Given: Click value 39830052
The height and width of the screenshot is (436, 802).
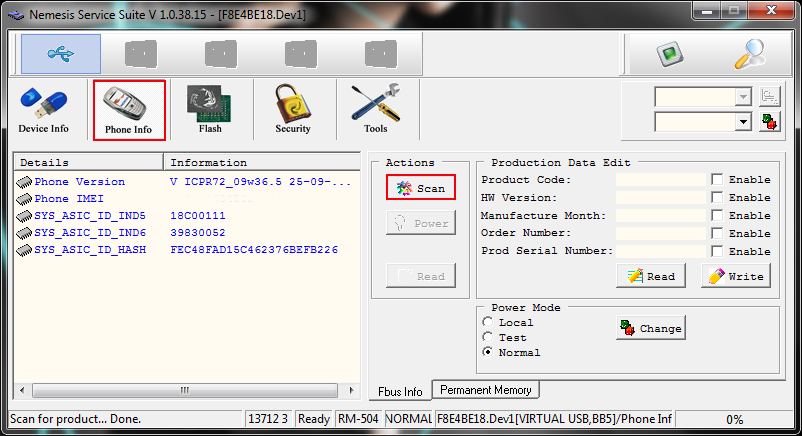Looking at the screenshot, I should (197, 233).
